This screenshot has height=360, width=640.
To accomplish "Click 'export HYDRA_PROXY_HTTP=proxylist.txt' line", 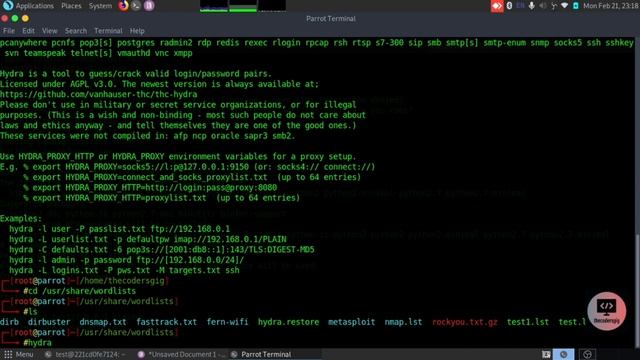I will (161, 198).
